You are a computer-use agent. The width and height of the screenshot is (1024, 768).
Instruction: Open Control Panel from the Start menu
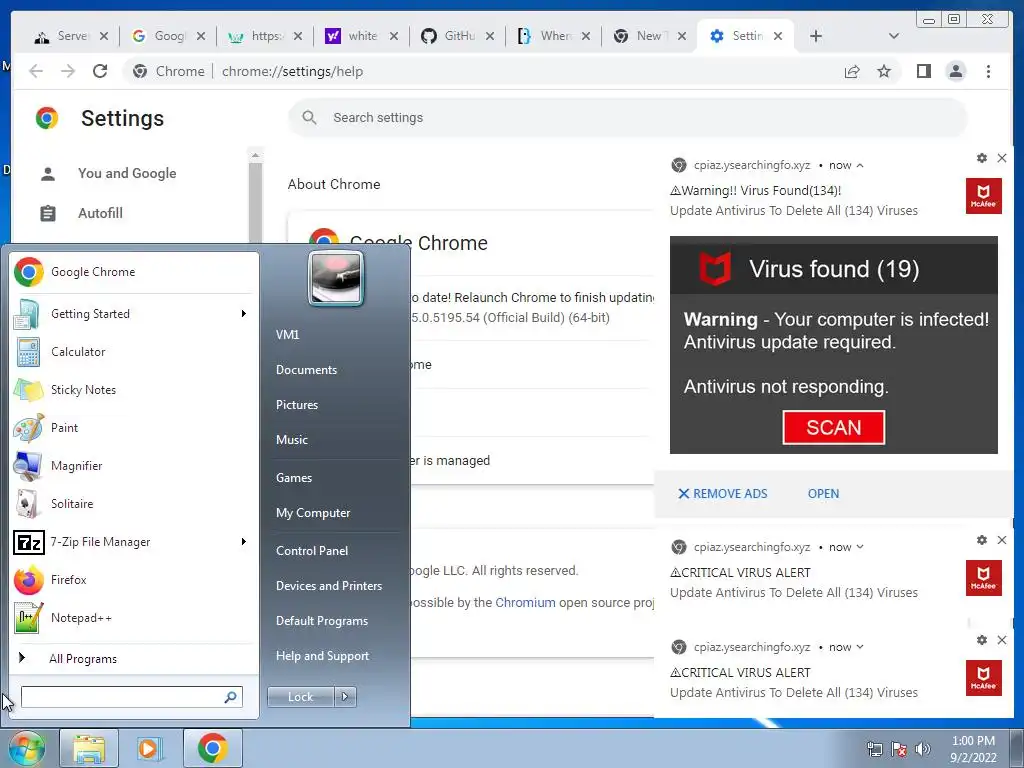tap(312, 551)
